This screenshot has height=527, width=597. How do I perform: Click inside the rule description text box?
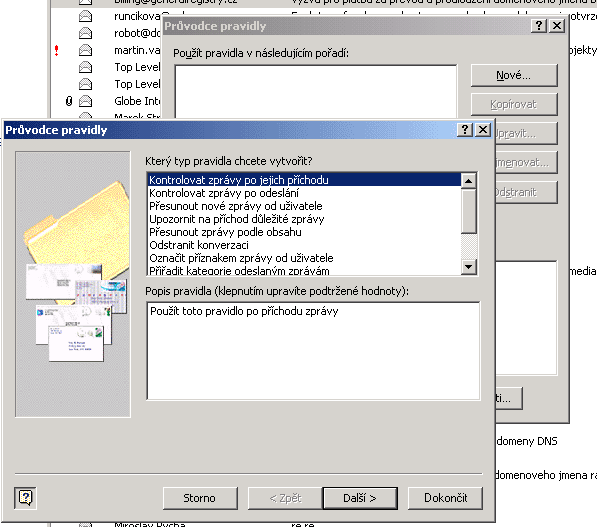click(313, 351)
